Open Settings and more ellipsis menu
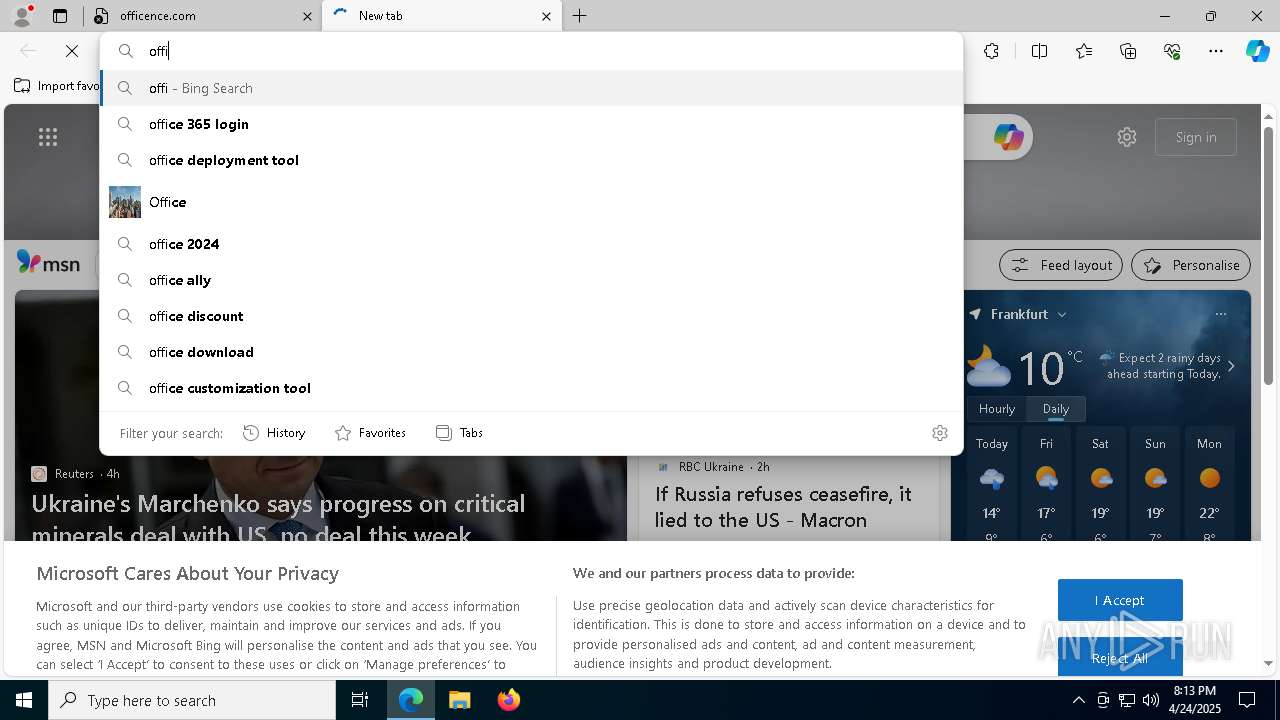 pos(1216,51)
